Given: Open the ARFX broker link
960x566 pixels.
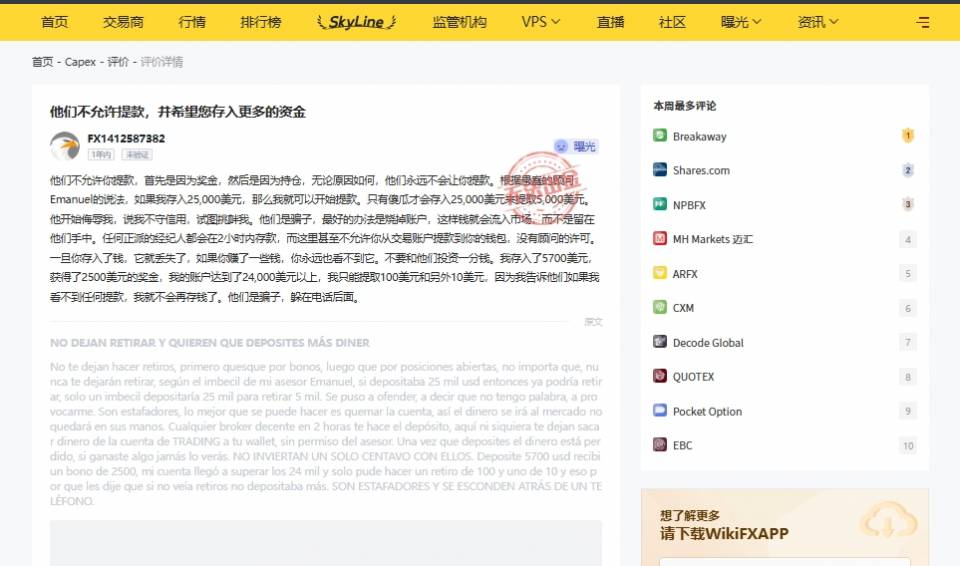Looking at the screenshot, I should [x=685, y=274].
